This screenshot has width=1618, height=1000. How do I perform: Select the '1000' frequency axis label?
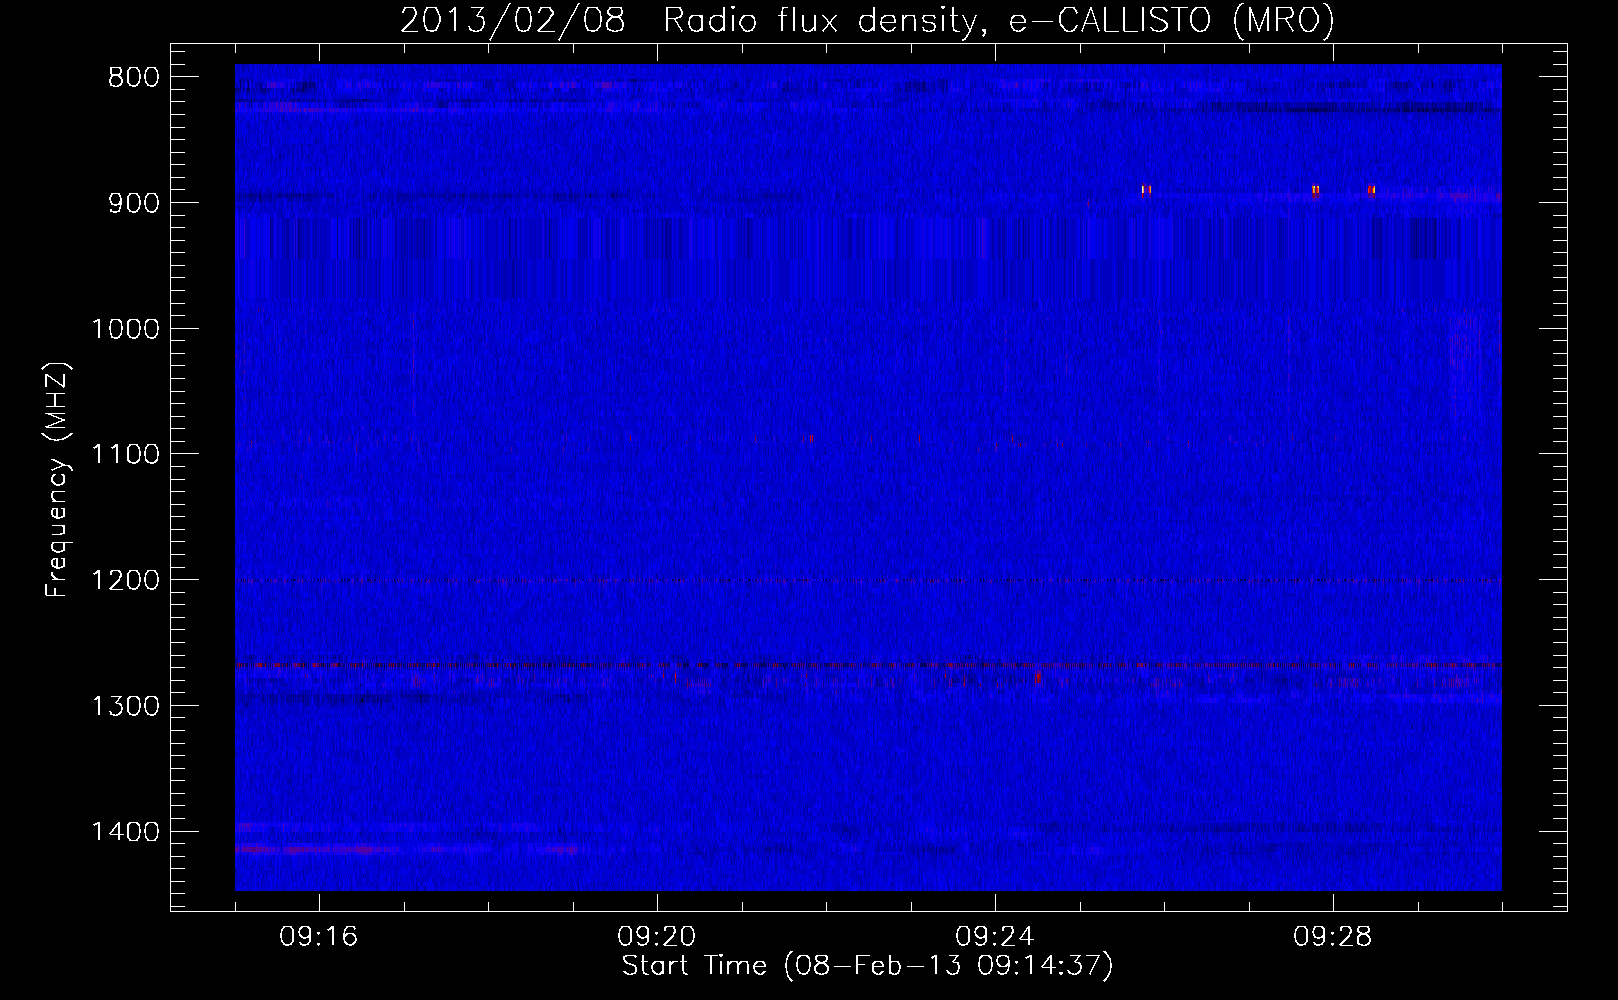click(126, 329)
